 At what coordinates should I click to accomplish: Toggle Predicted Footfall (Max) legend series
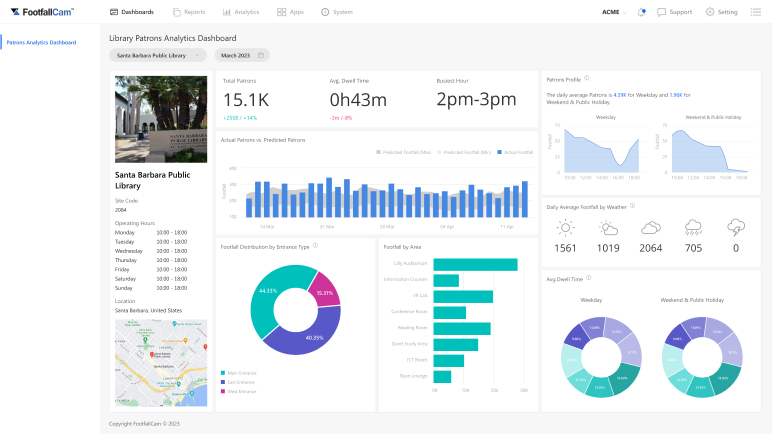click(x=404, y=152)
